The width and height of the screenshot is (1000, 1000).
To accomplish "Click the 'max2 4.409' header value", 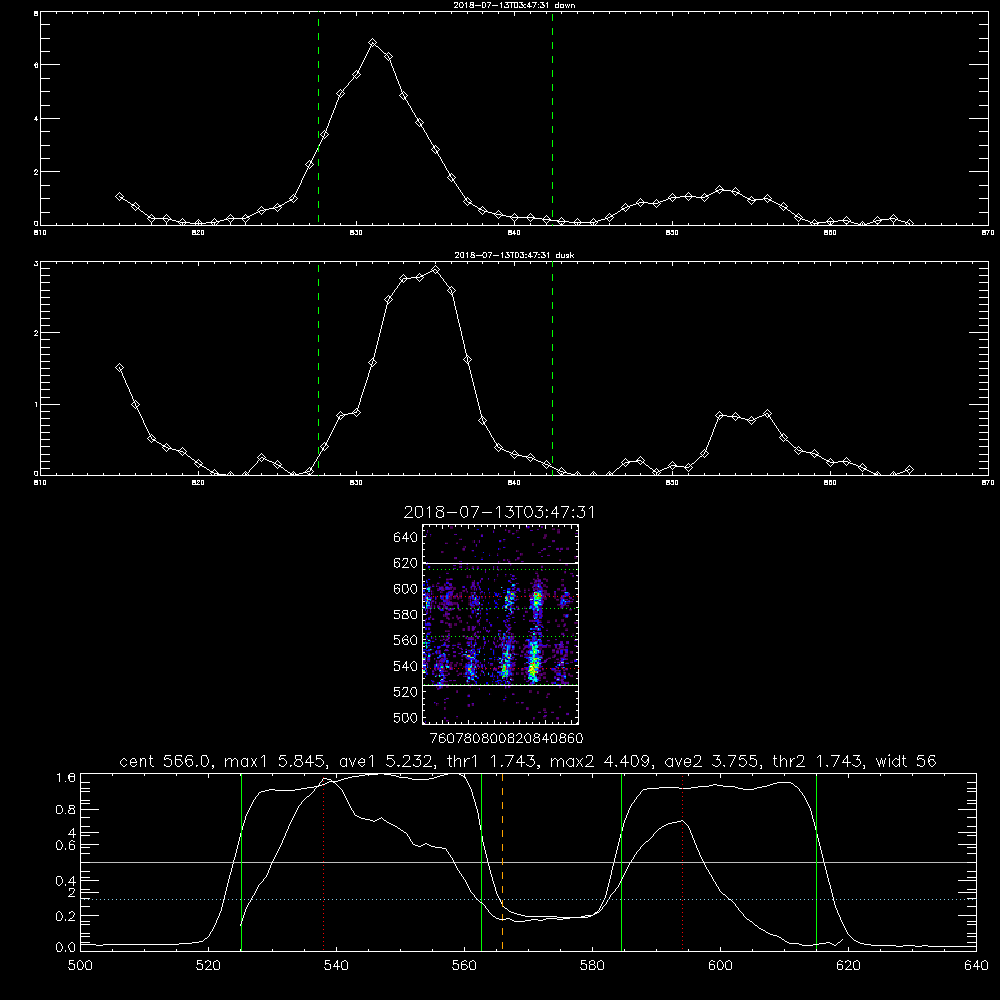I will pyautogui.click(x=602, y=761).
